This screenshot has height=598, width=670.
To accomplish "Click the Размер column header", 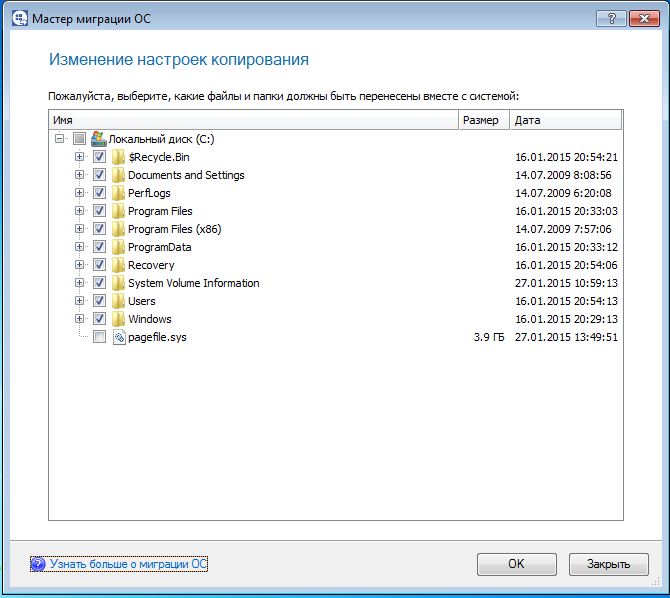I will pos(484,120).
